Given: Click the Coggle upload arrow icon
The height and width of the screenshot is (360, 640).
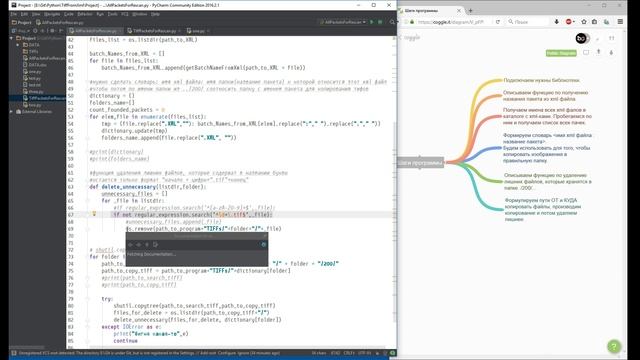Looking at the screenshot, I should click(x=599, y=52).
